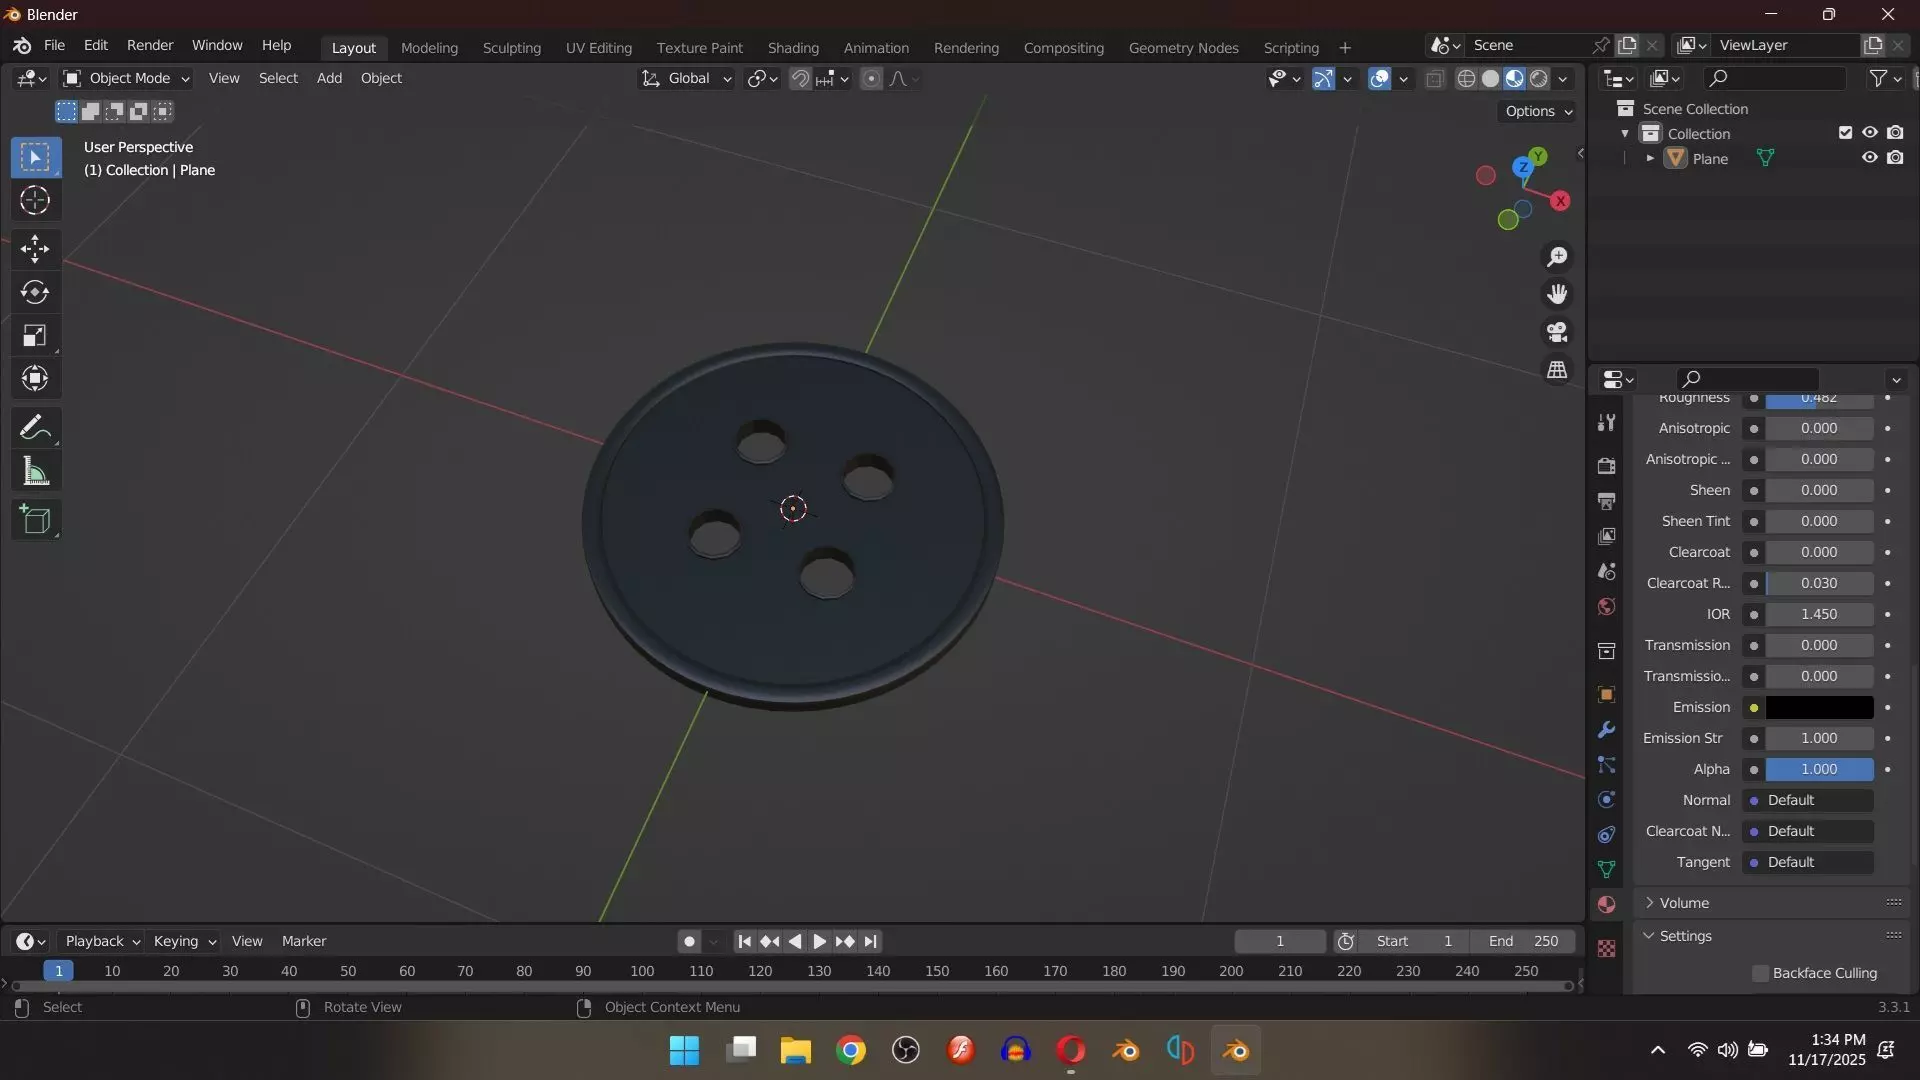
Task: Play the animation forward
Action: pos(819,941)
